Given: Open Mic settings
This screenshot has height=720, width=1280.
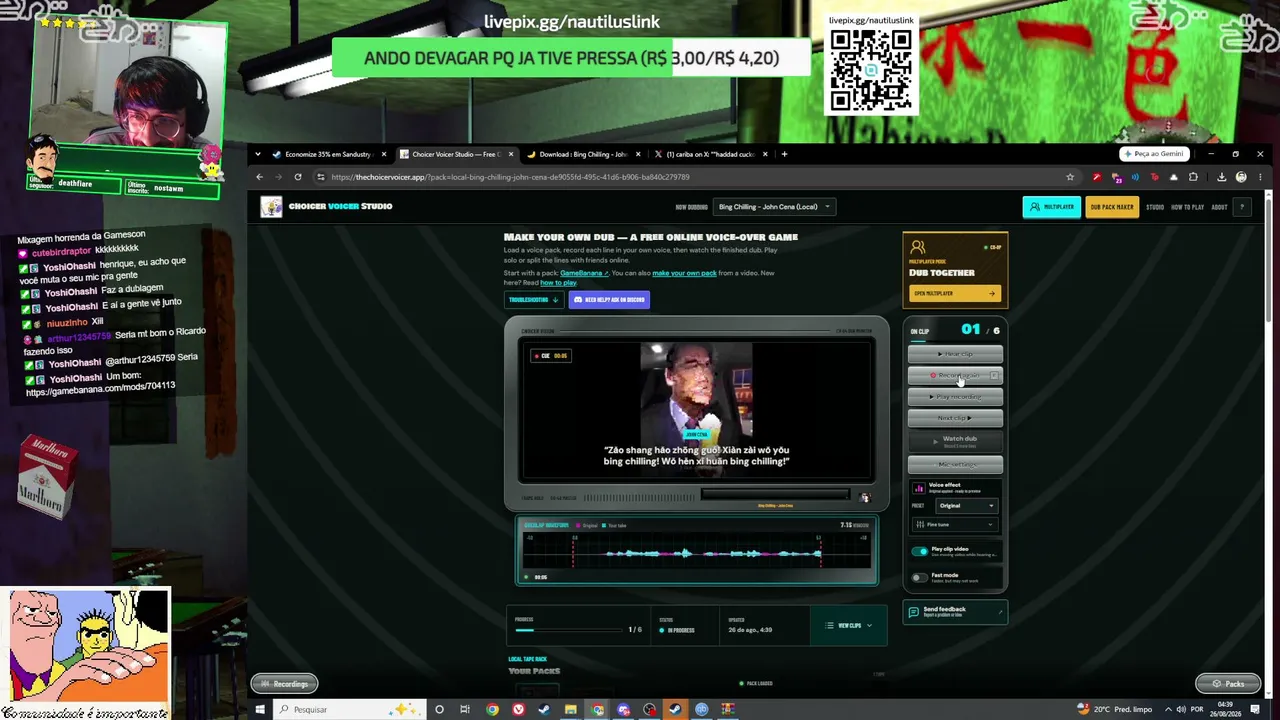Looking at the screenshot, I should point(955,465).
